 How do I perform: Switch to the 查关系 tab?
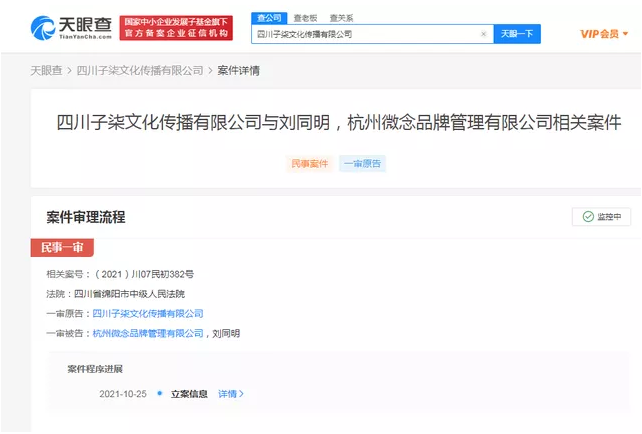[341, 18]
